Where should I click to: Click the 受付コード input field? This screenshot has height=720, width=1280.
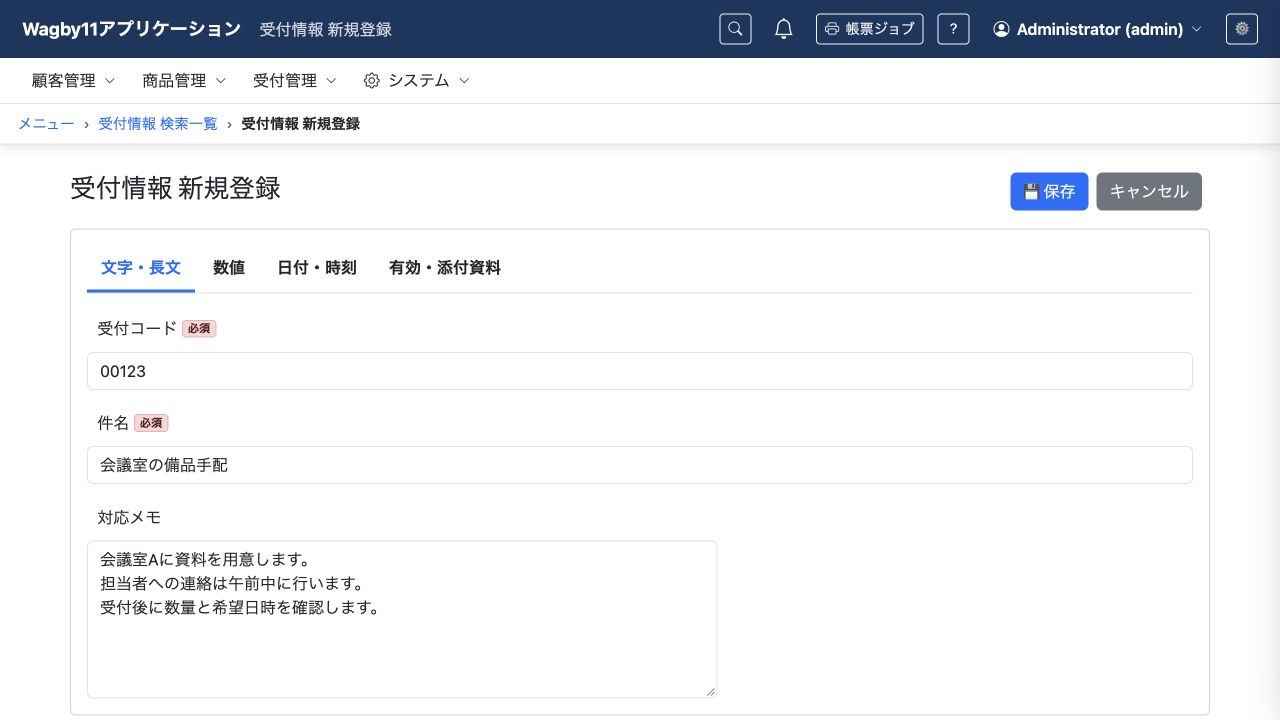[640, 371]
